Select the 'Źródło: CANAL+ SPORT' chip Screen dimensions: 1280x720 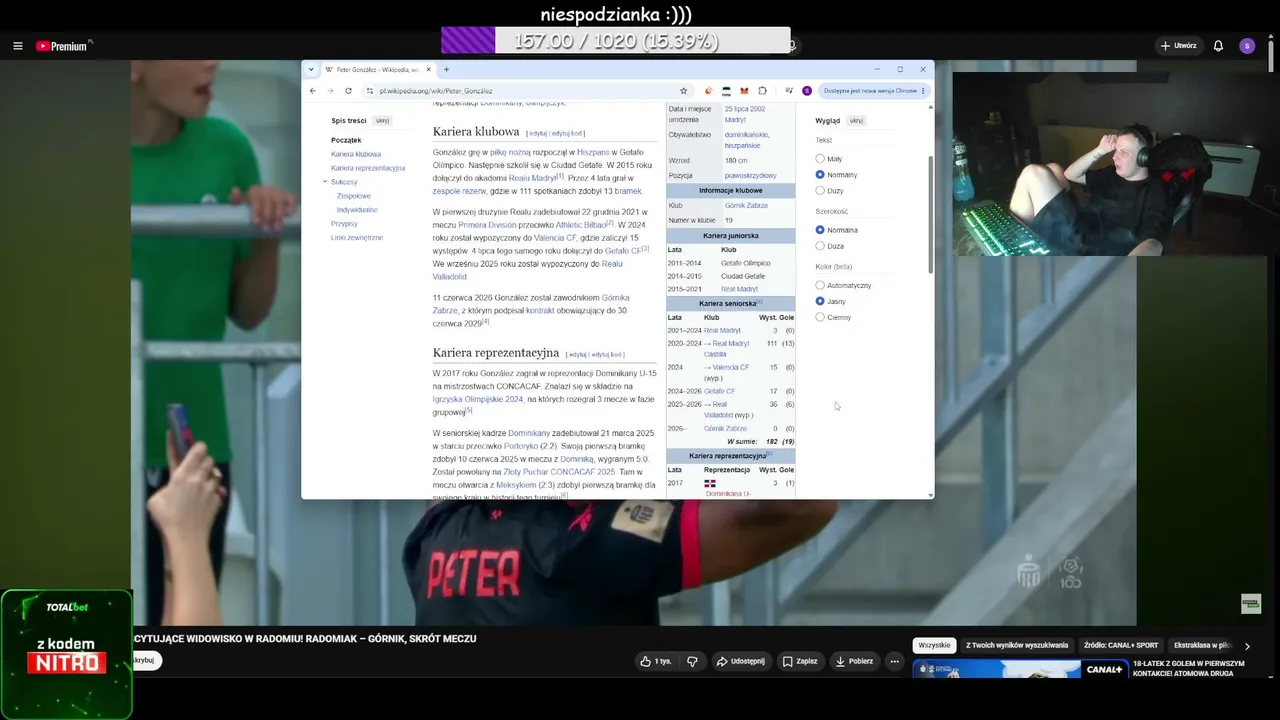[1121, 646]
